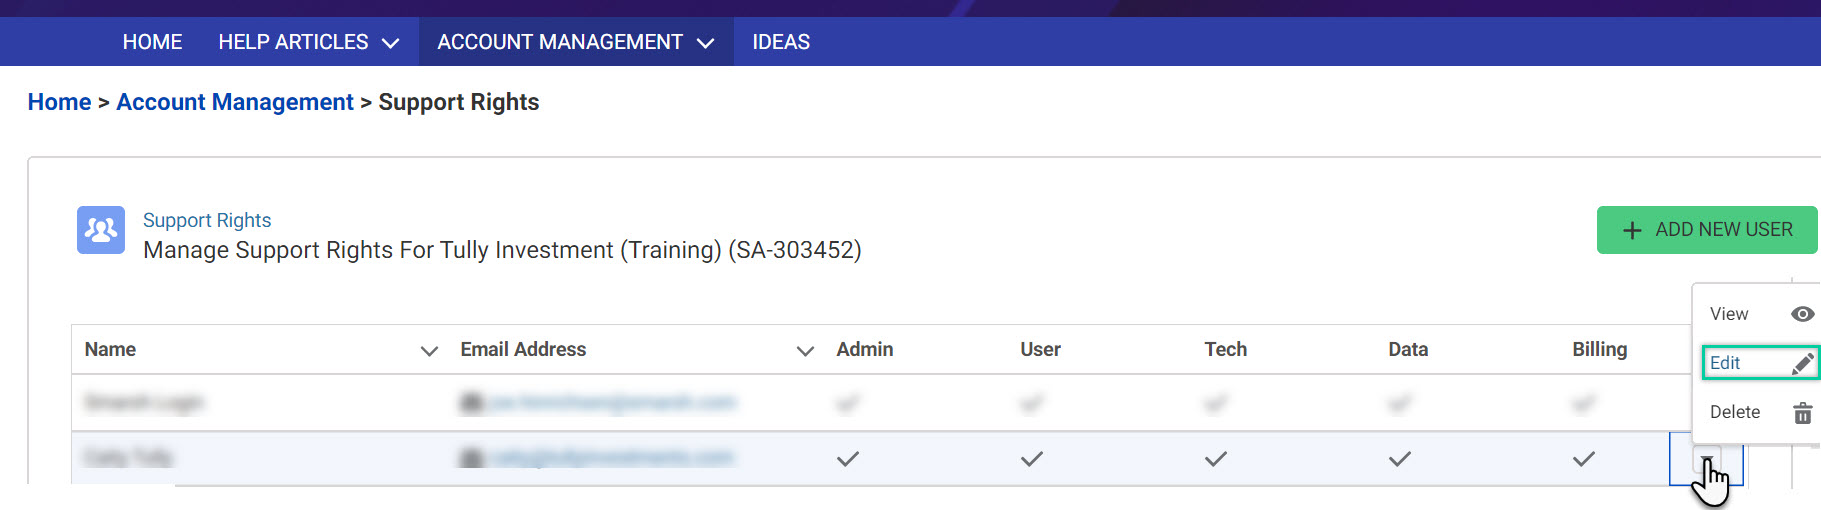The image size is (1821, 510).
Task: Click the Billing column header
Action: point(1599,349)
